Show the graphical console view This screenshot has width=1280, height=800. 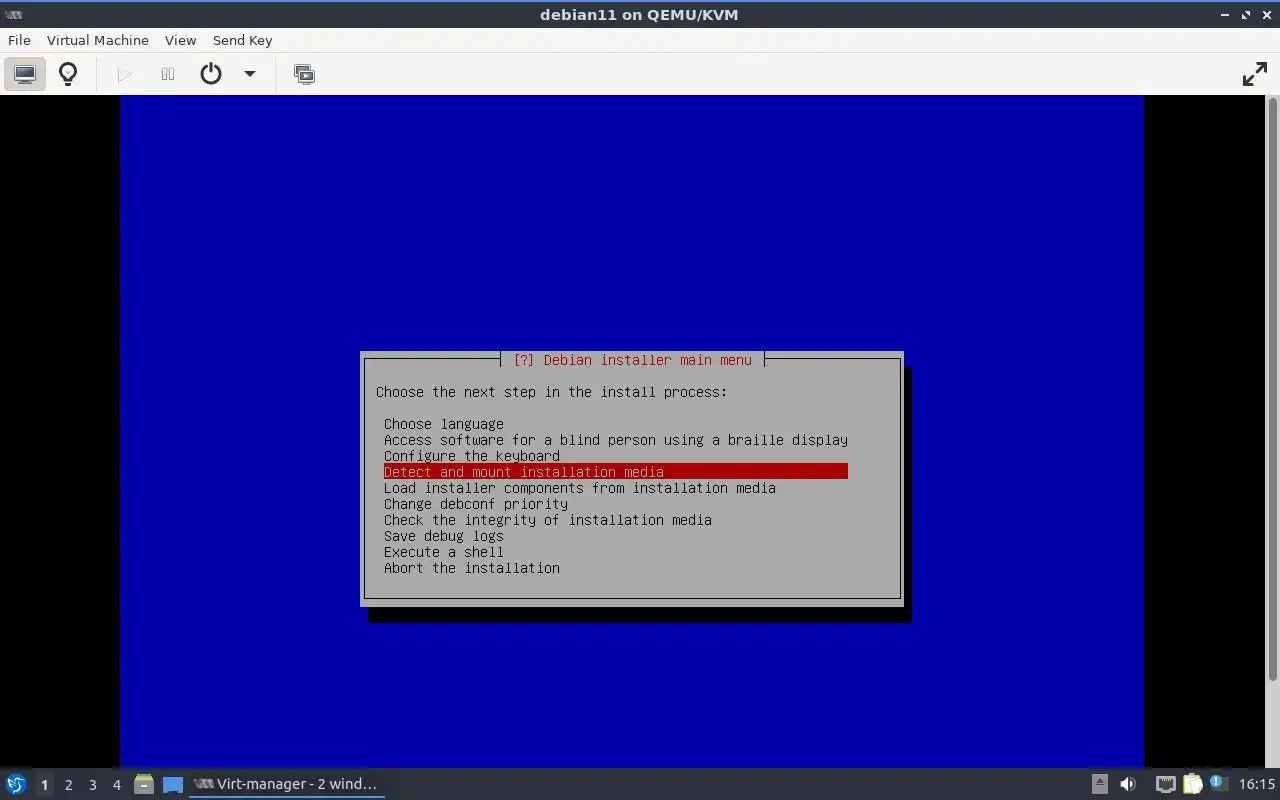click(x=25, y=74)
